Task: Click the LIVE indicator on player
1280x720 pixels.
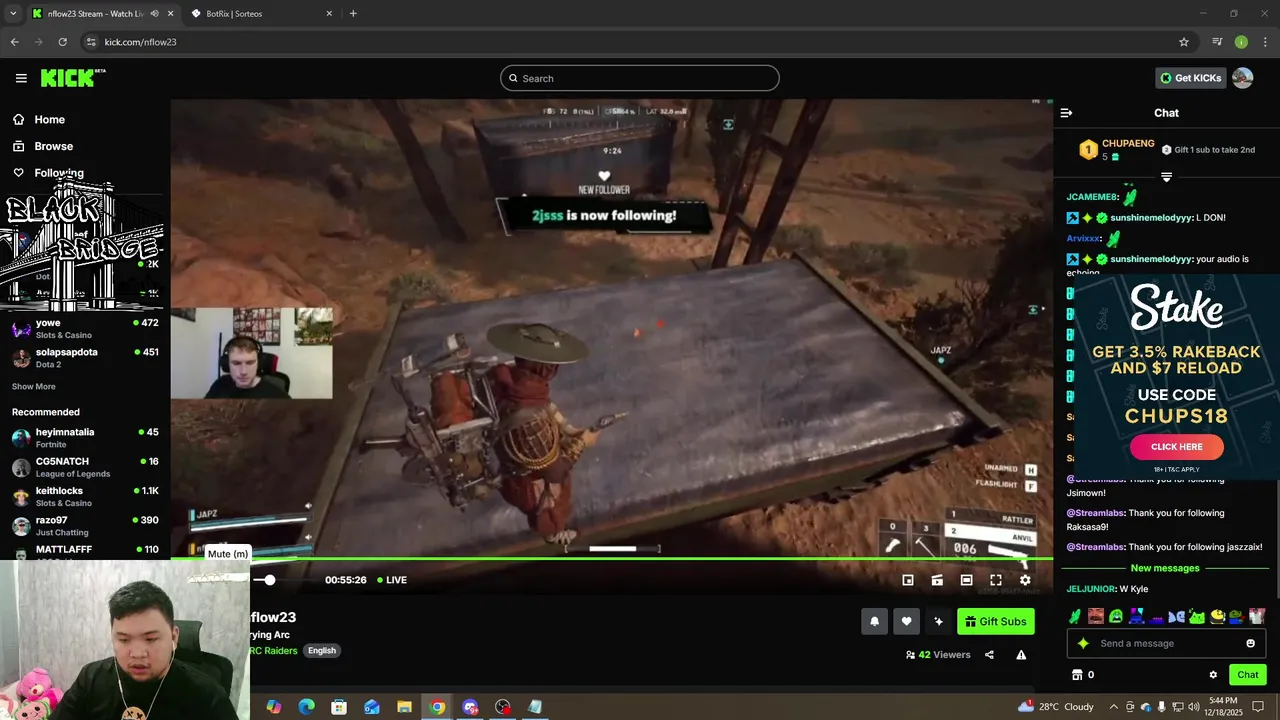Action: [x=392, y=580]
